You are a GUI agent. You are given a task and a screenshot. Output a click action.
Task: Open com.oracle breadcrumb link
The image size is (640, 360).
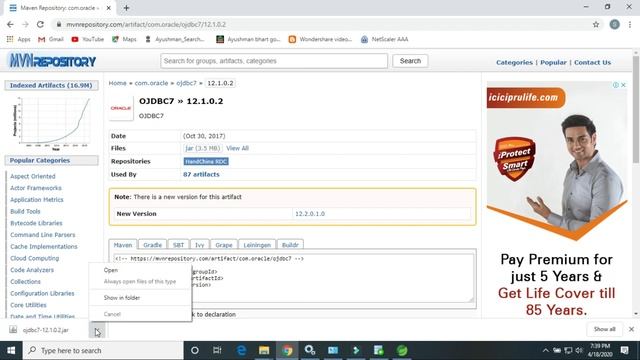click(151, 83)
